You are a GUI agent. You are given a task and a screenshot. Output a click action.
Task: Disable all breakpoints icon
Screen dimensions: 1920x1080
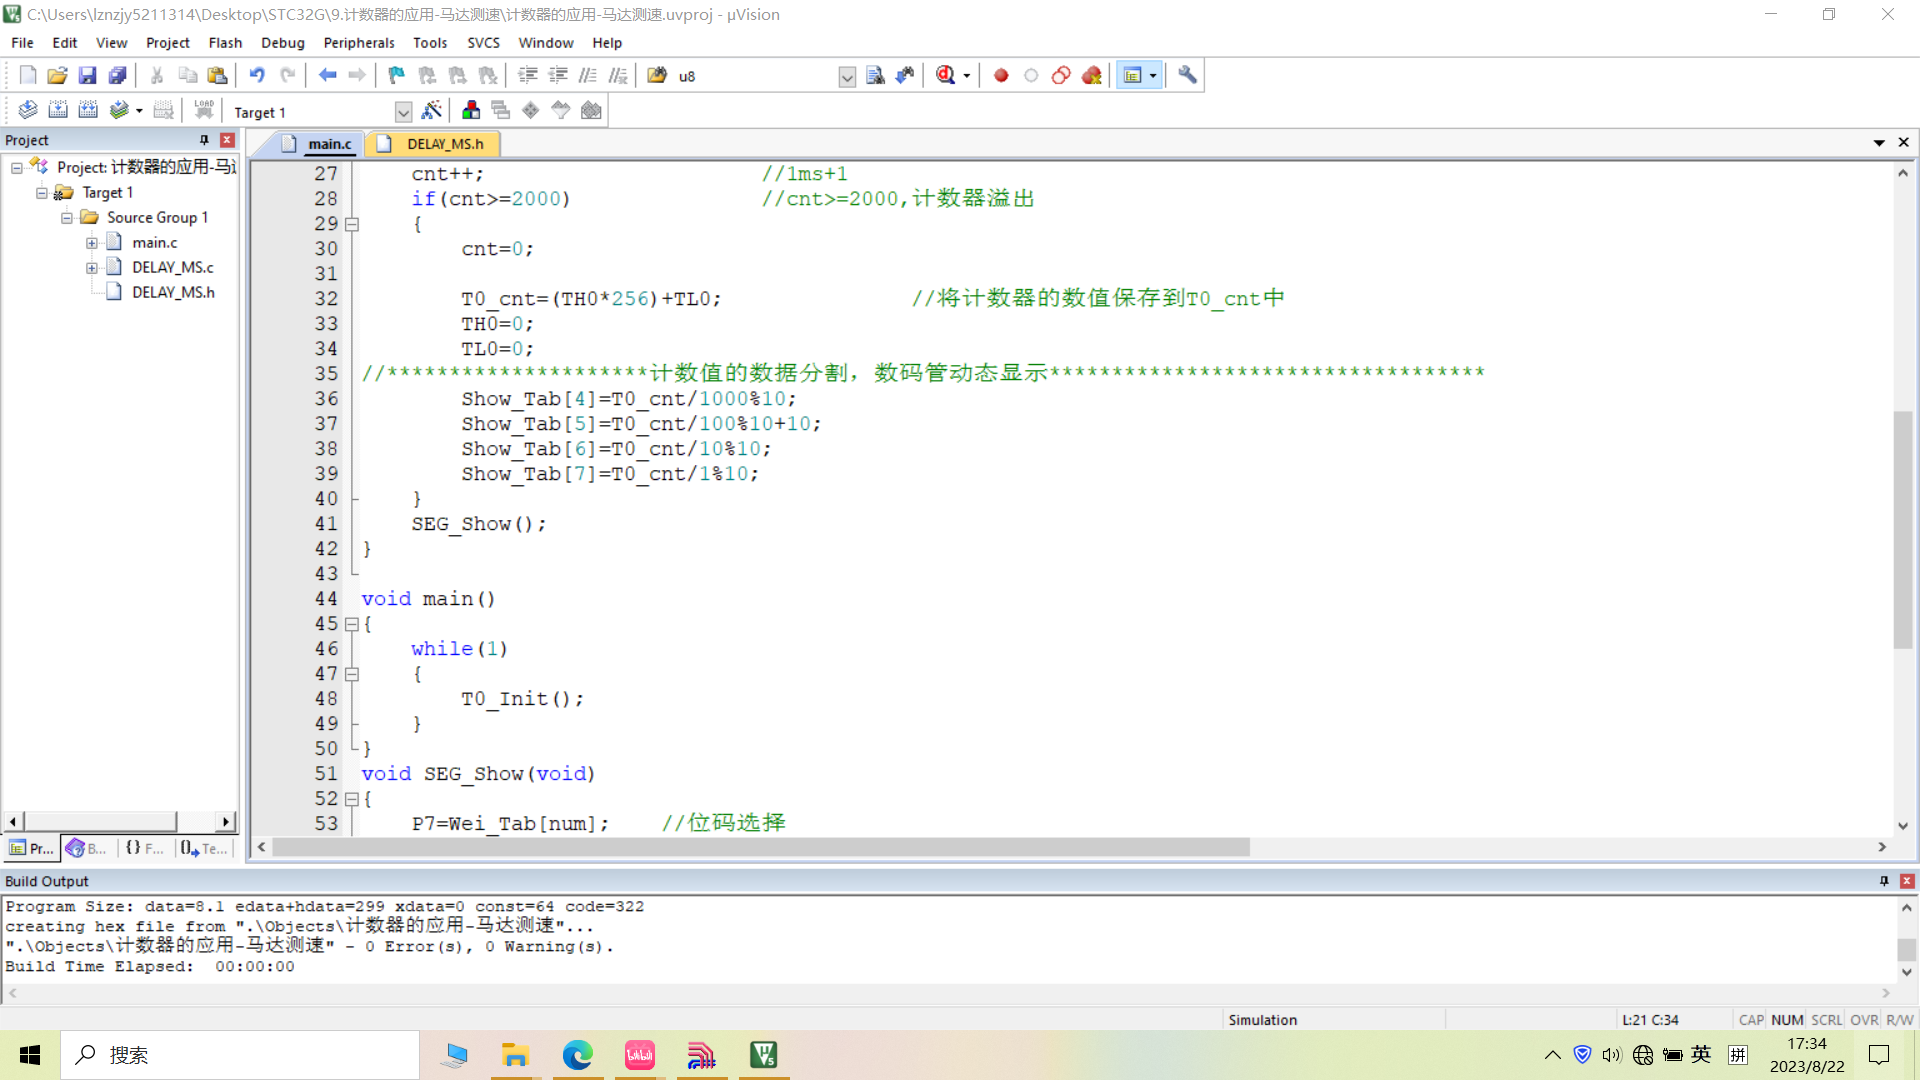point(1061,75)
